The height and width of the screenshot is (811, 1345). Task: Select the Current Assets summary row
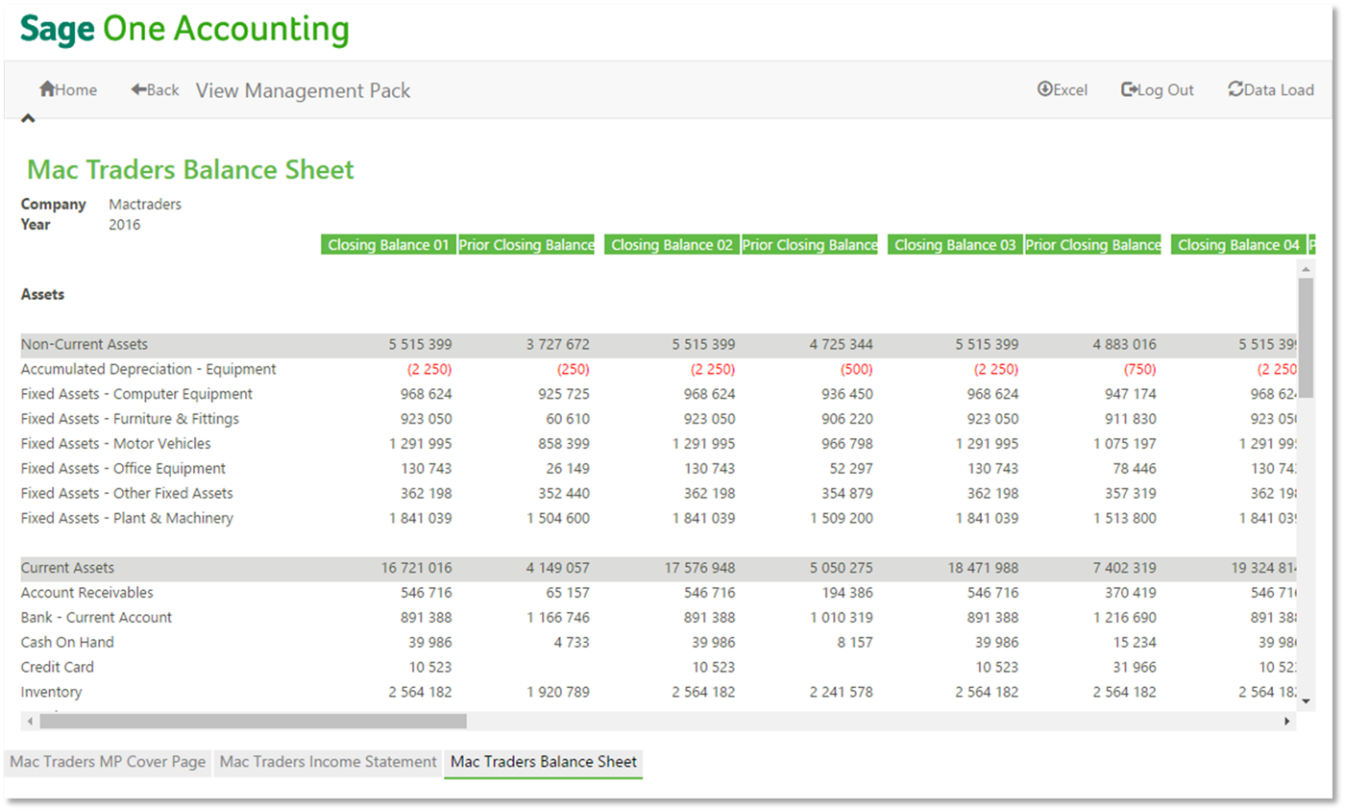coord(68,568)
